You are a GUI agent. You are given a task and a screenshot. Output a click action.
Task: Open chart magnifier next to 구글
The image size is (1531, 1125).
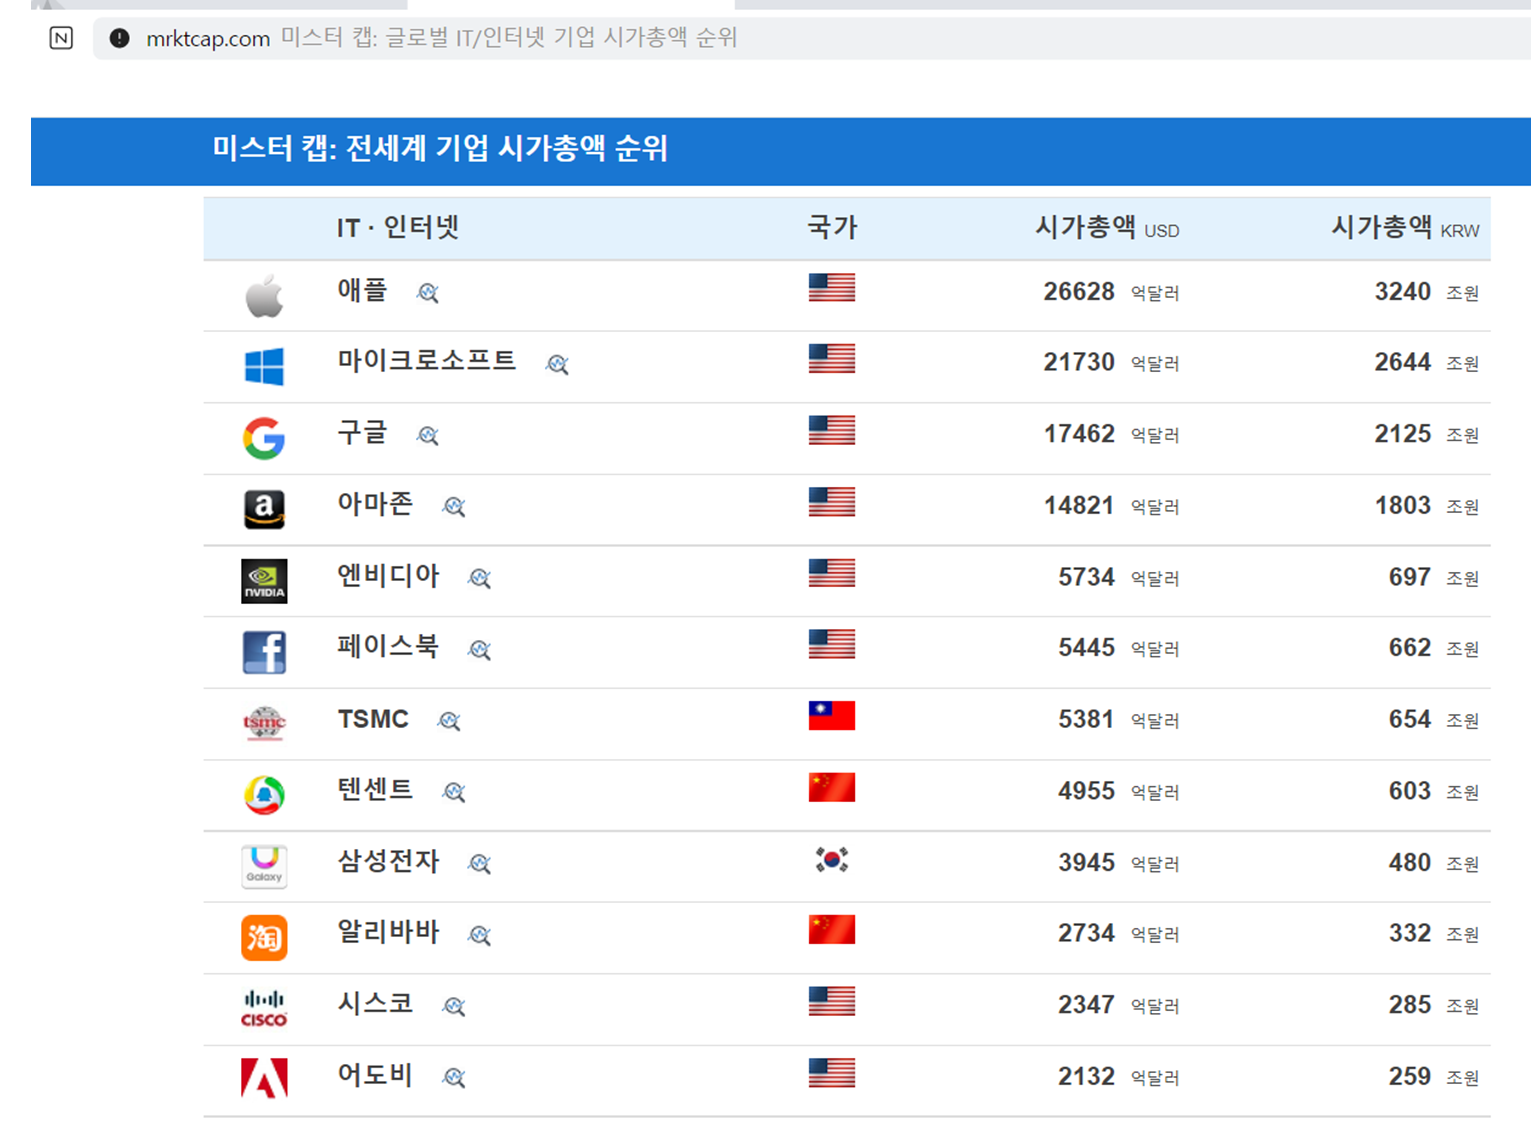point(428,436)
